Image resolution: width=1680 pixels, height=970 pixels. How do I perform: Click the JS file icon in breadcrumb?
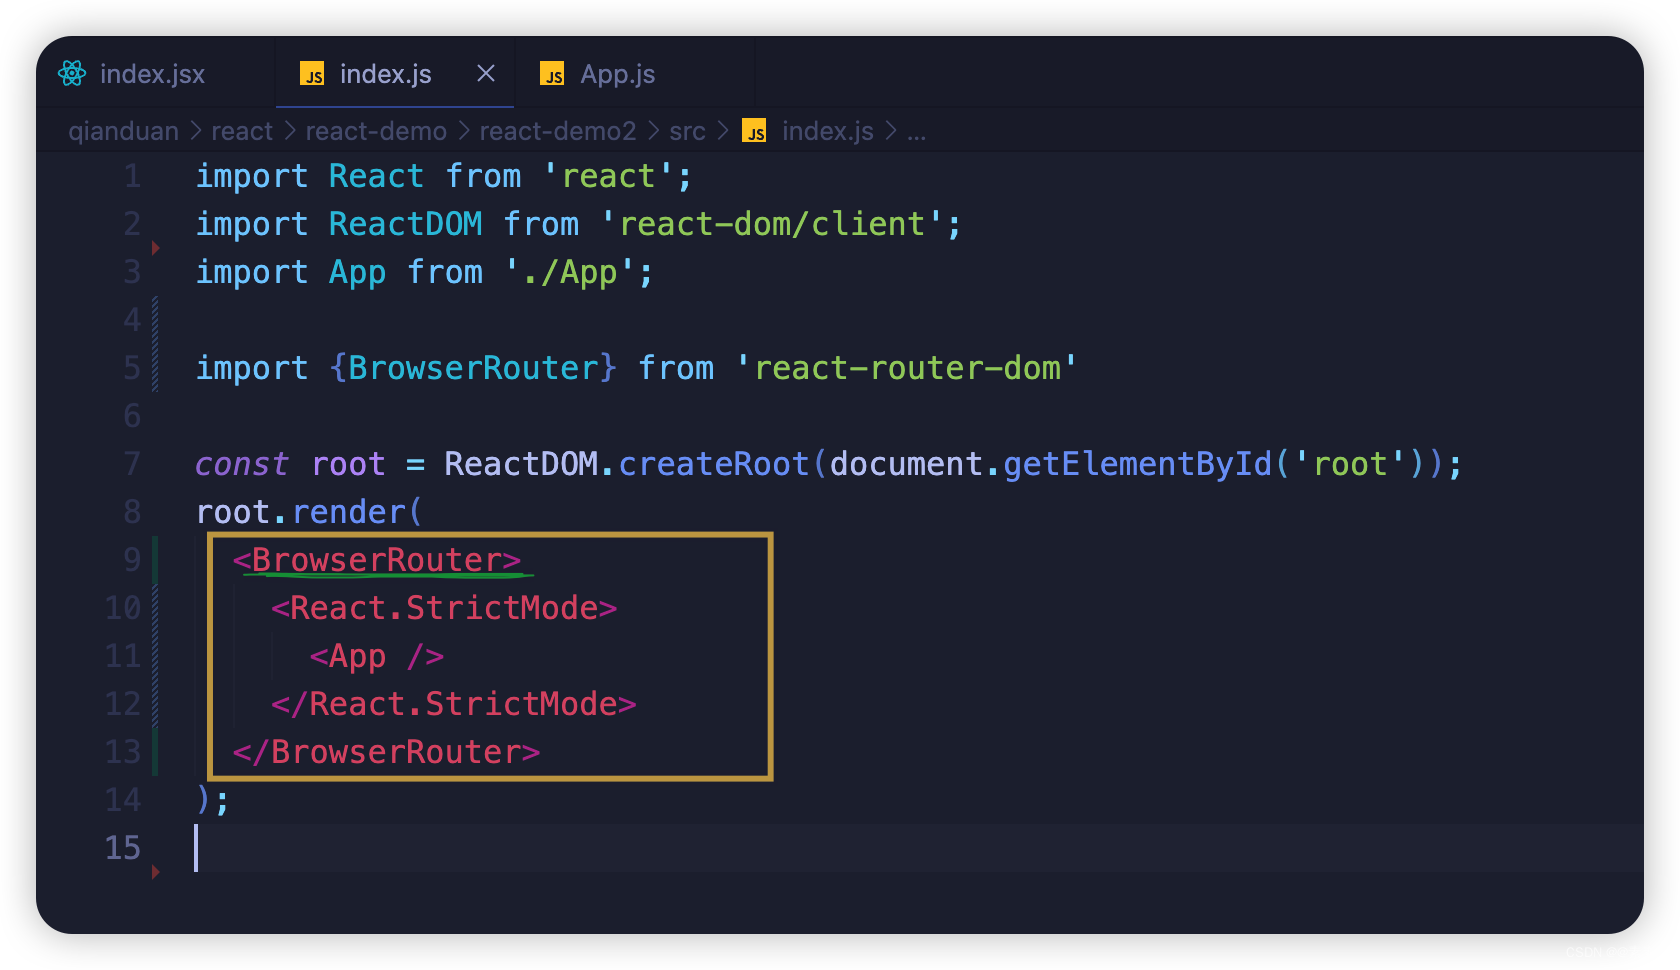click(x=754, y=131)
